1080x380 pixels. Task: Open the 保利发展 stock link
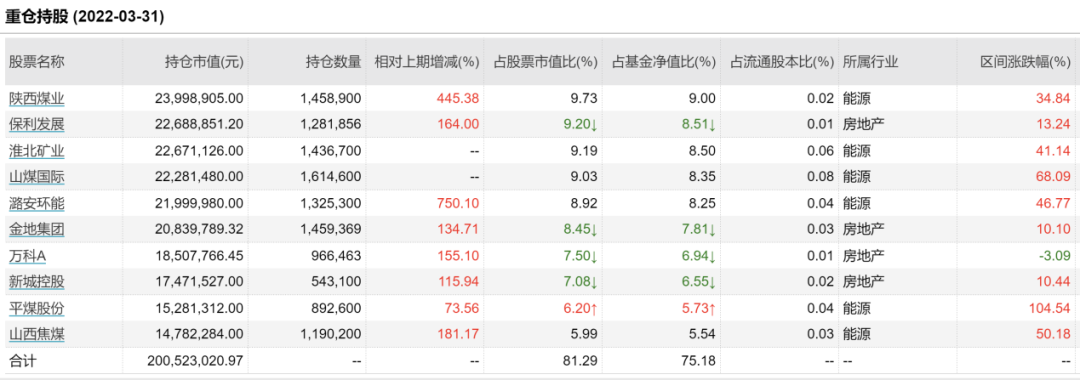click(37, 125)
